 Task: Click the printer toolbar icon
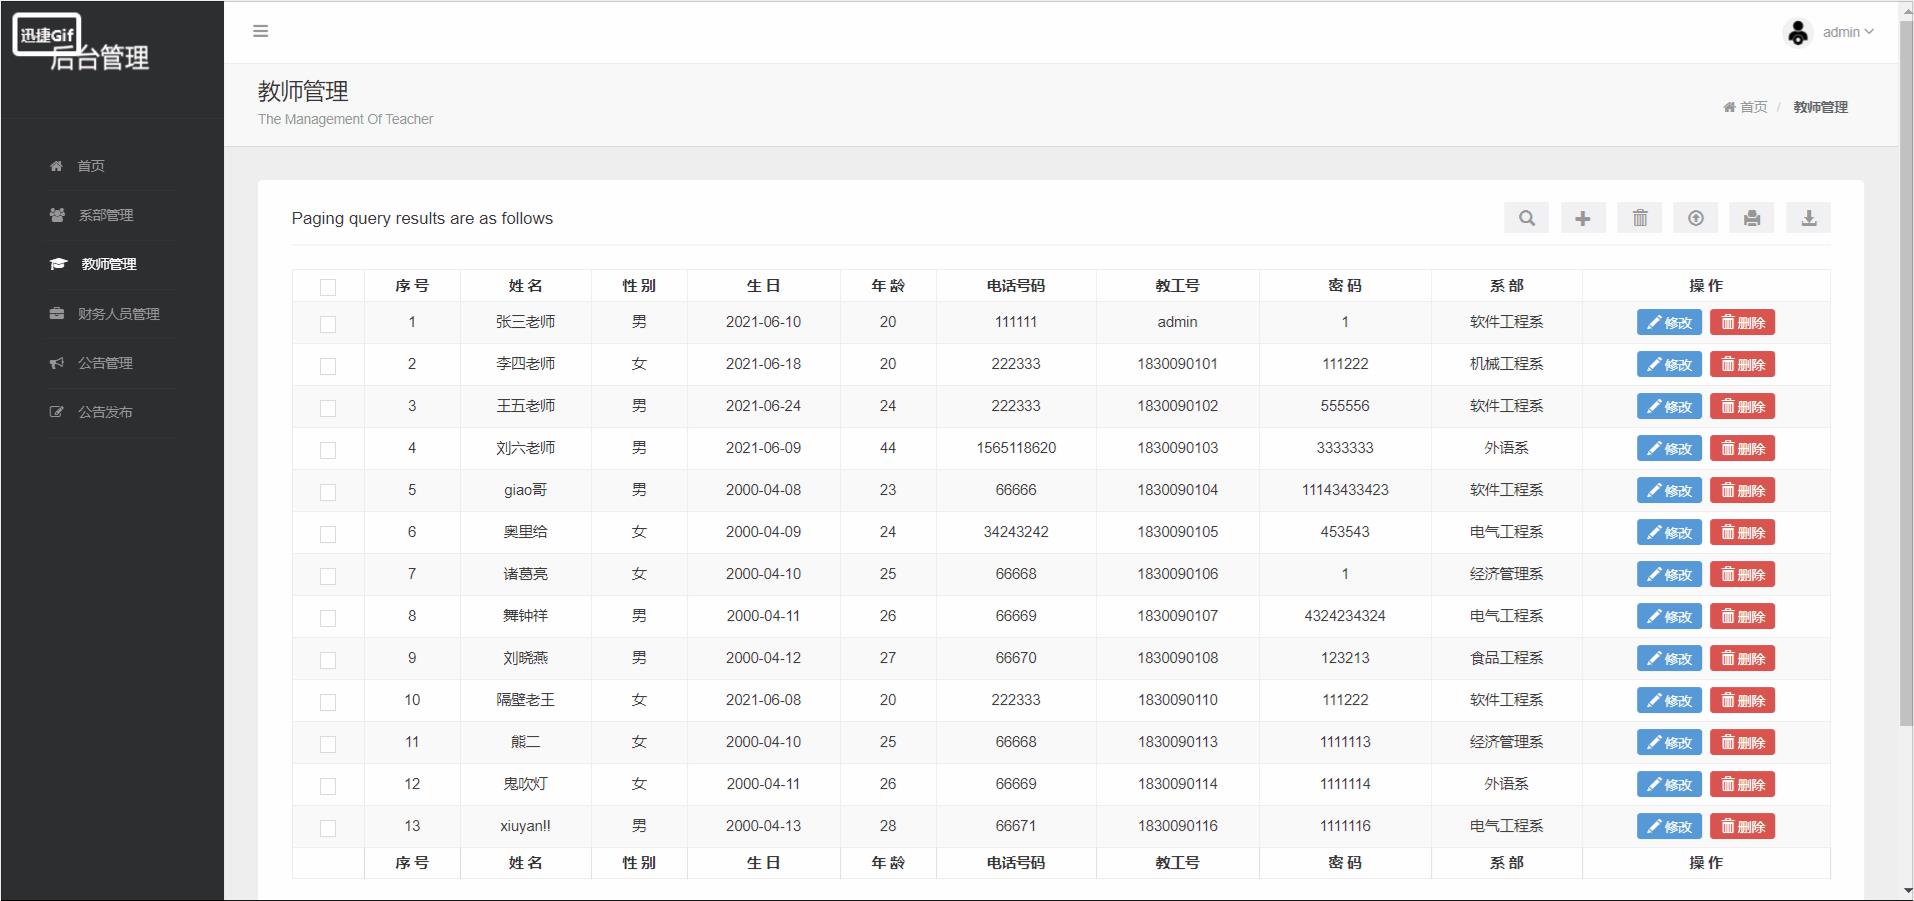pos(1752,218)
